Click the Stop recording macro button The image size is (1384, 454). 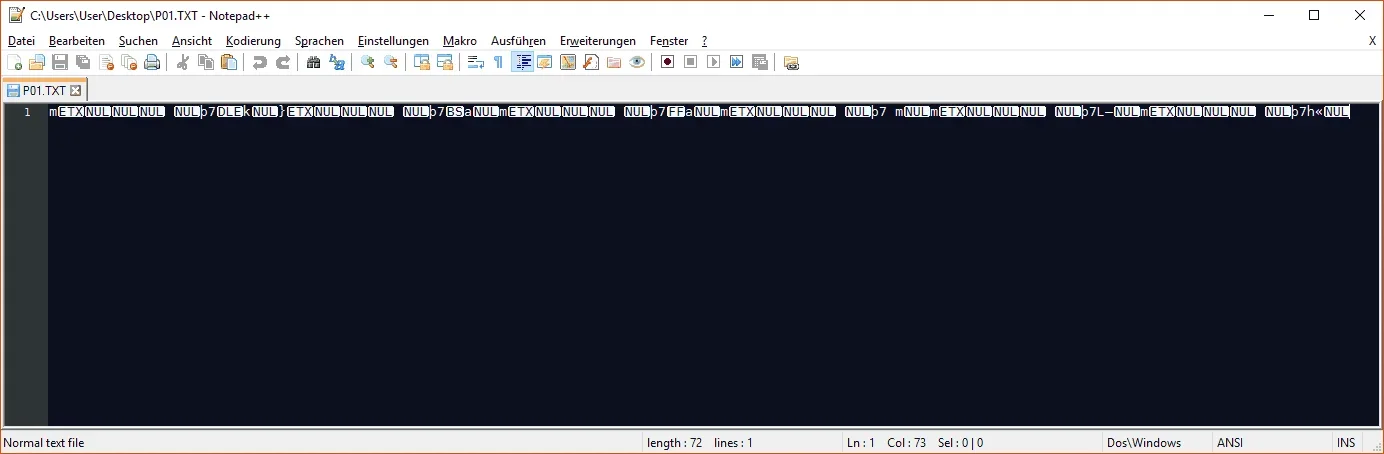coord(690,62)
